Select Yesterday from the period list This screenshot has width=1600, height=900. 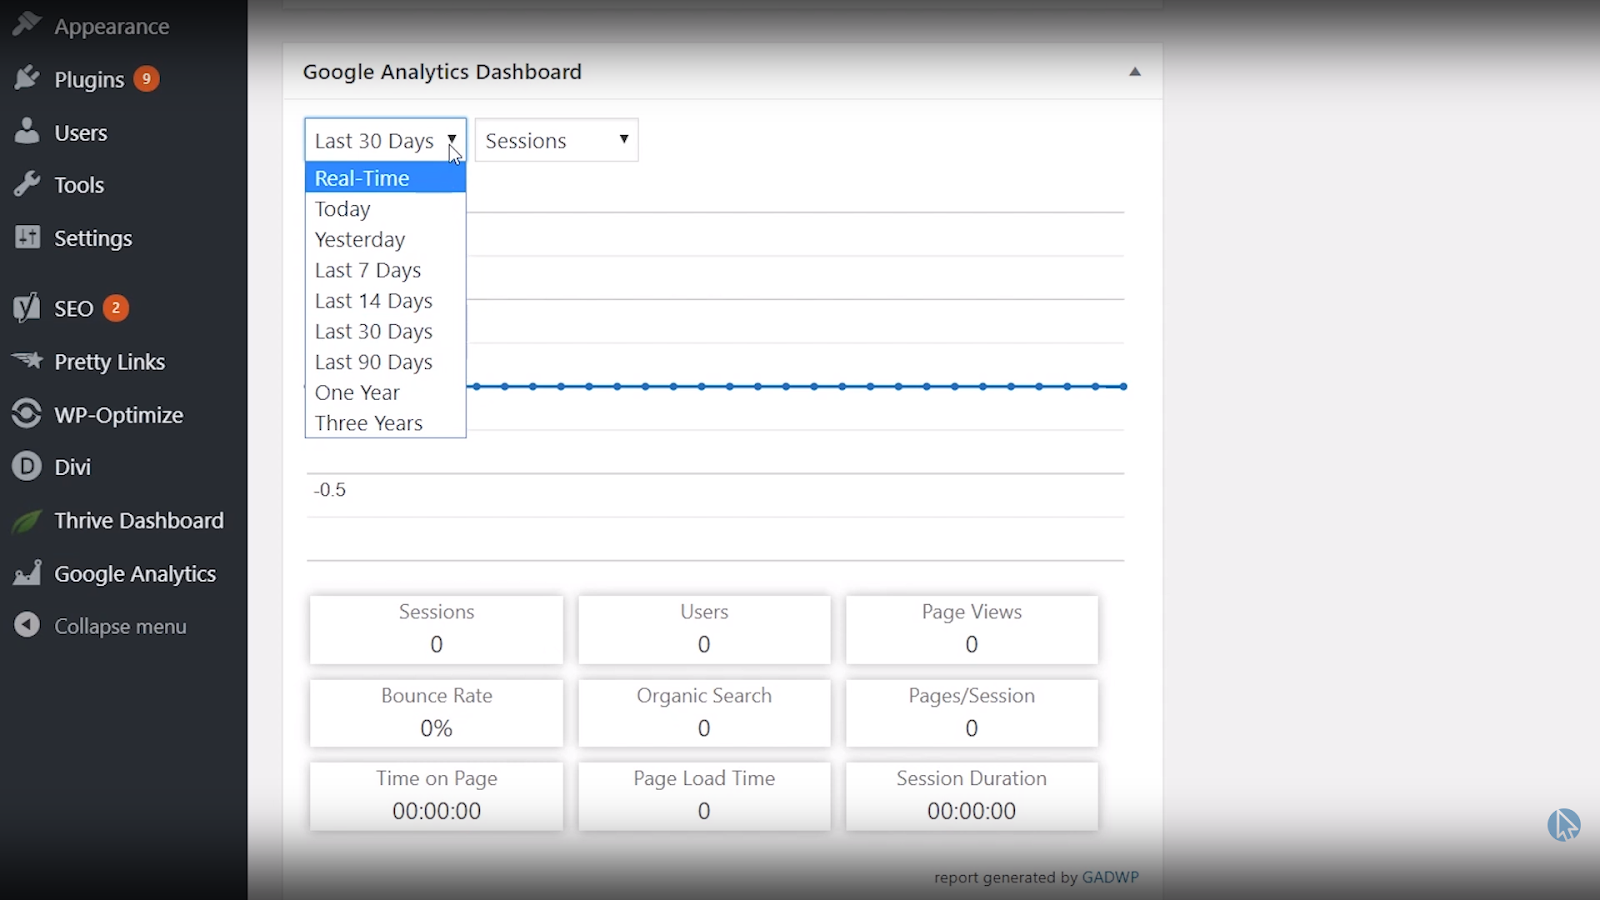click(x=385, y=240)
